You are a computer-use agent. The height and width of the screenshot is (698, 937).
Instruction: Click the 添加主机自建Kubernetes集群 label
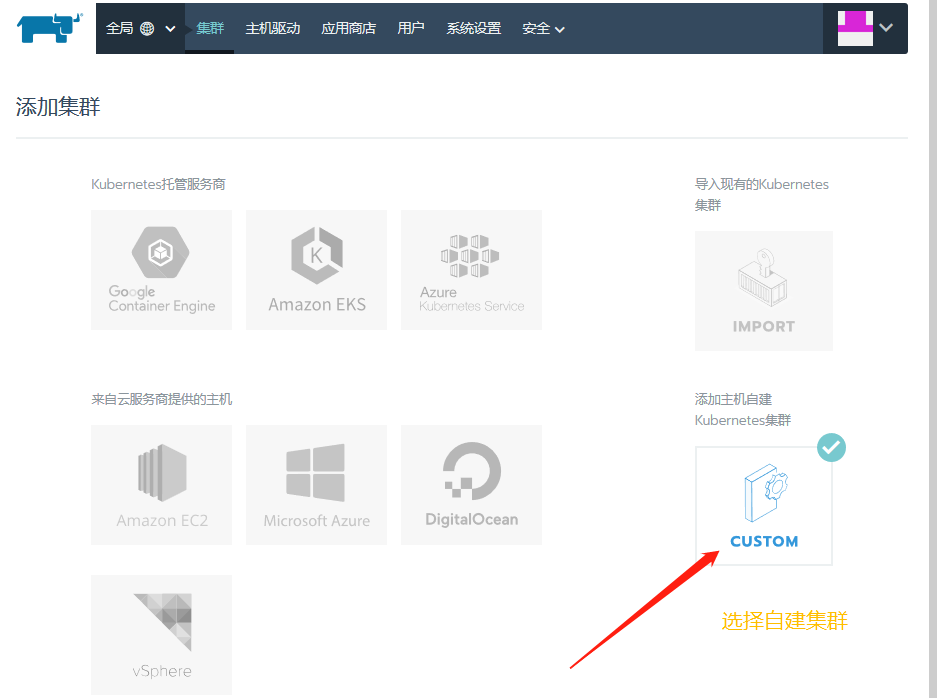click(743, 409)
